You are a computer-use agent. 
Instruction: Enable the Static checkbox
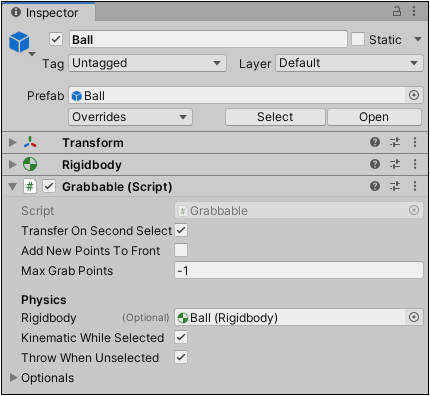point(358,39)
